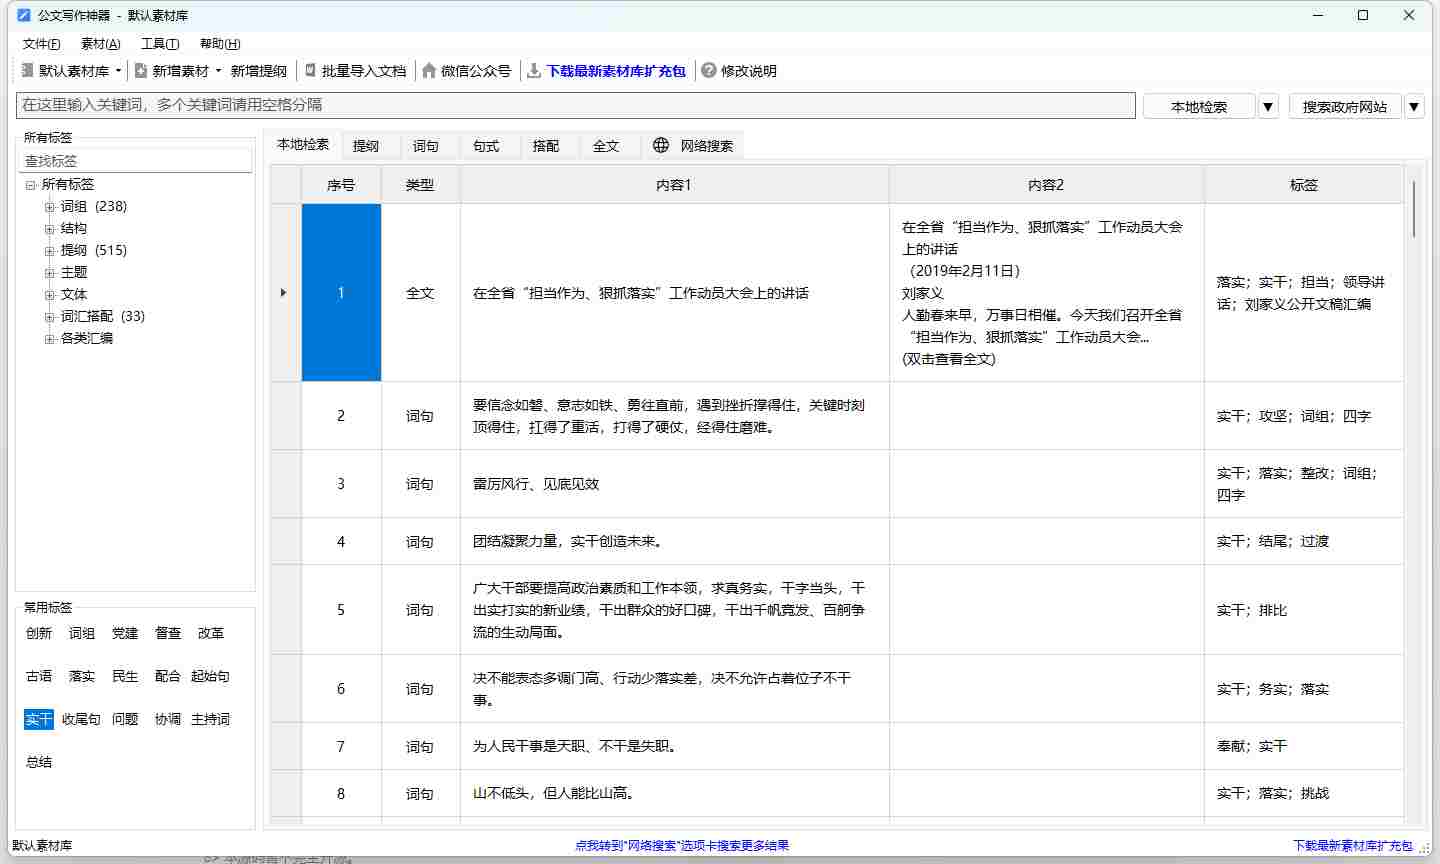Click the 默认素材库 library icon in toolbar
The height and width of the screenshot is (864, 1440).
pos(28,71)
